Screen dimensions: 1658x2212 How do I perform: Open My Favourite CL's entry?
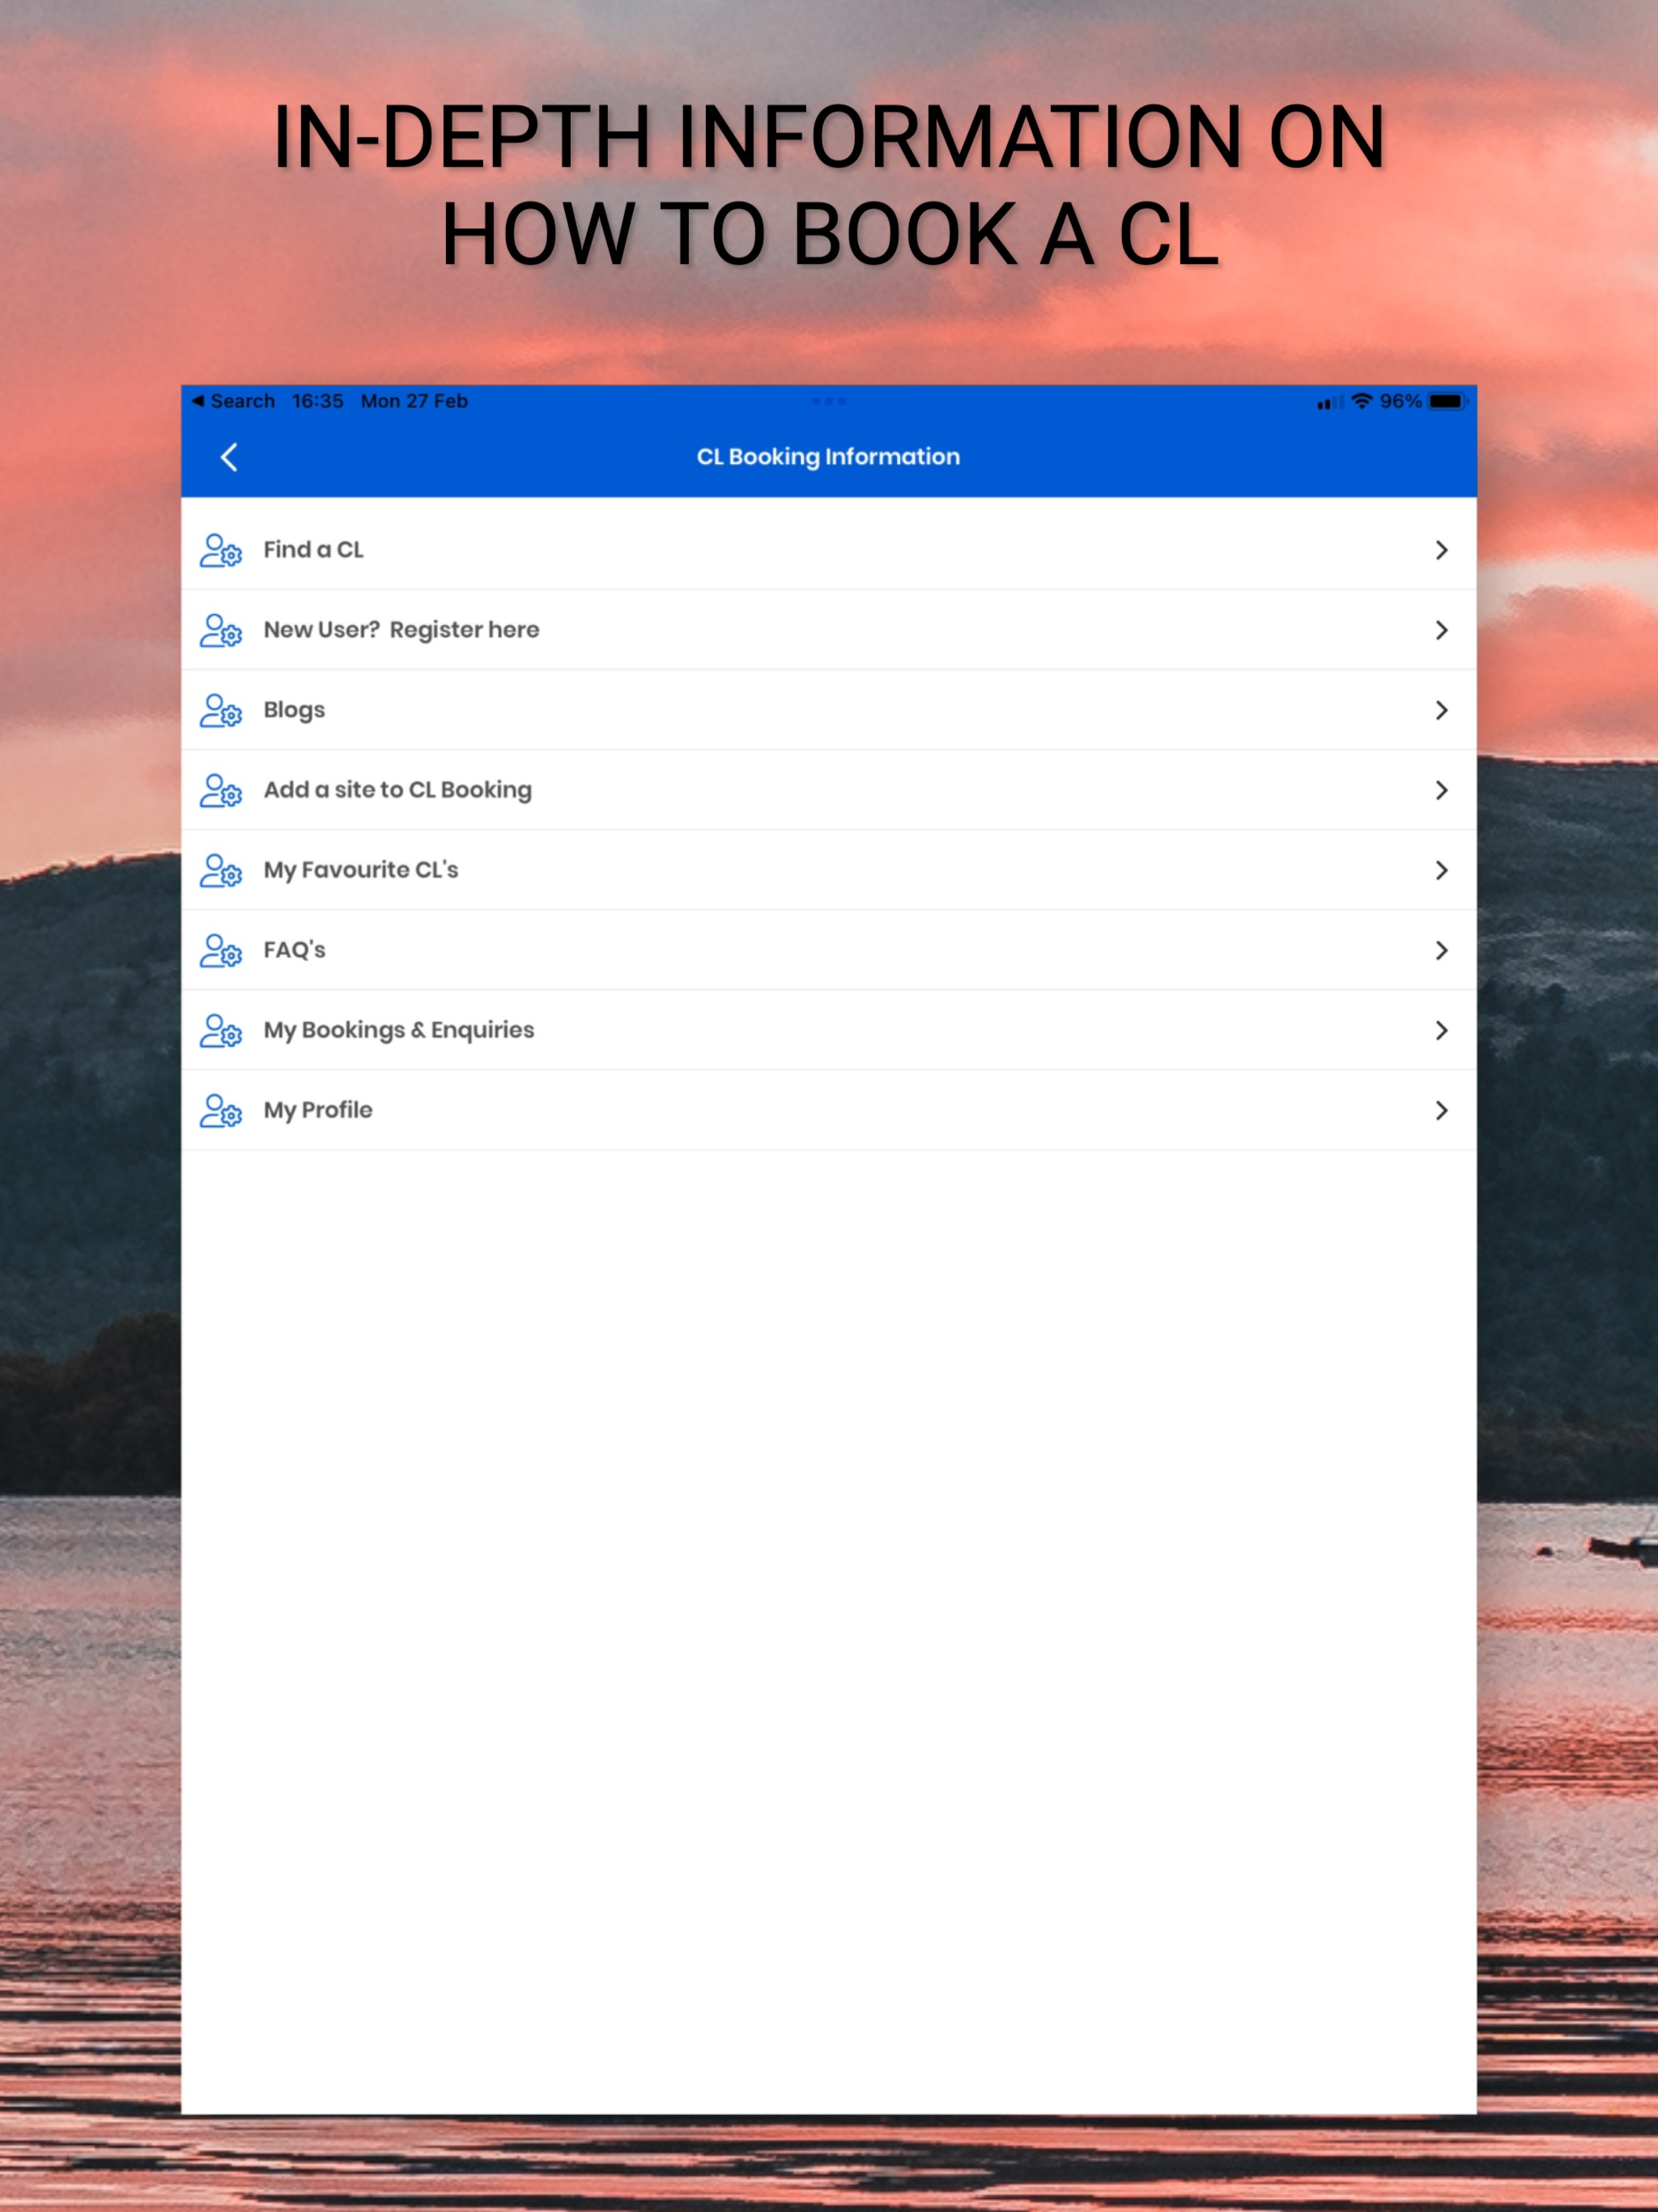(828, 870)
